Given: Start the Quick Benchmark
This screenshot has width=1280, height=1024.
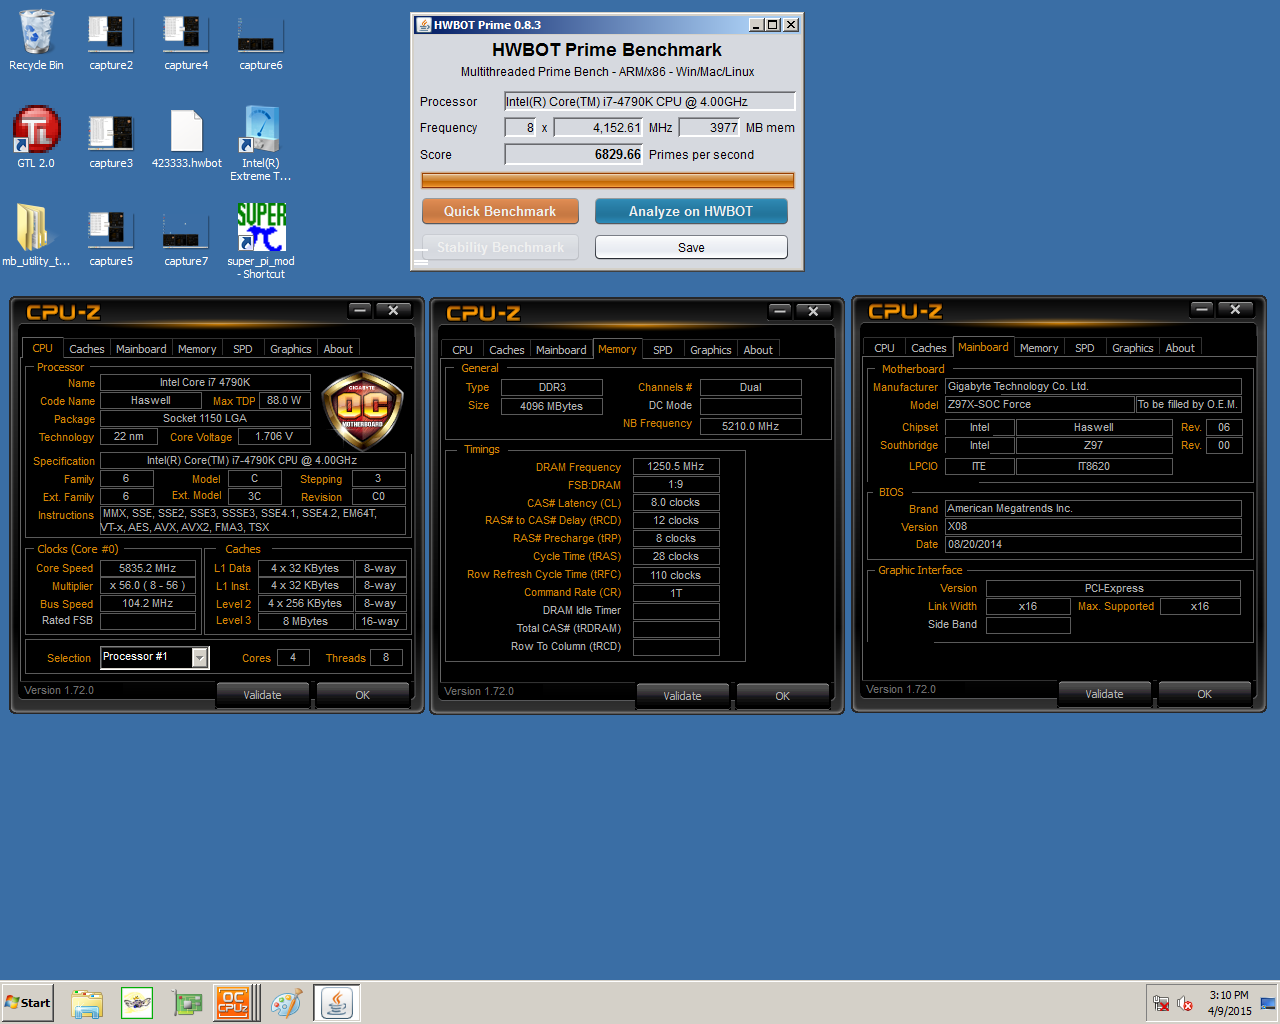Looking at the screenshot, I should coord(500,211).
